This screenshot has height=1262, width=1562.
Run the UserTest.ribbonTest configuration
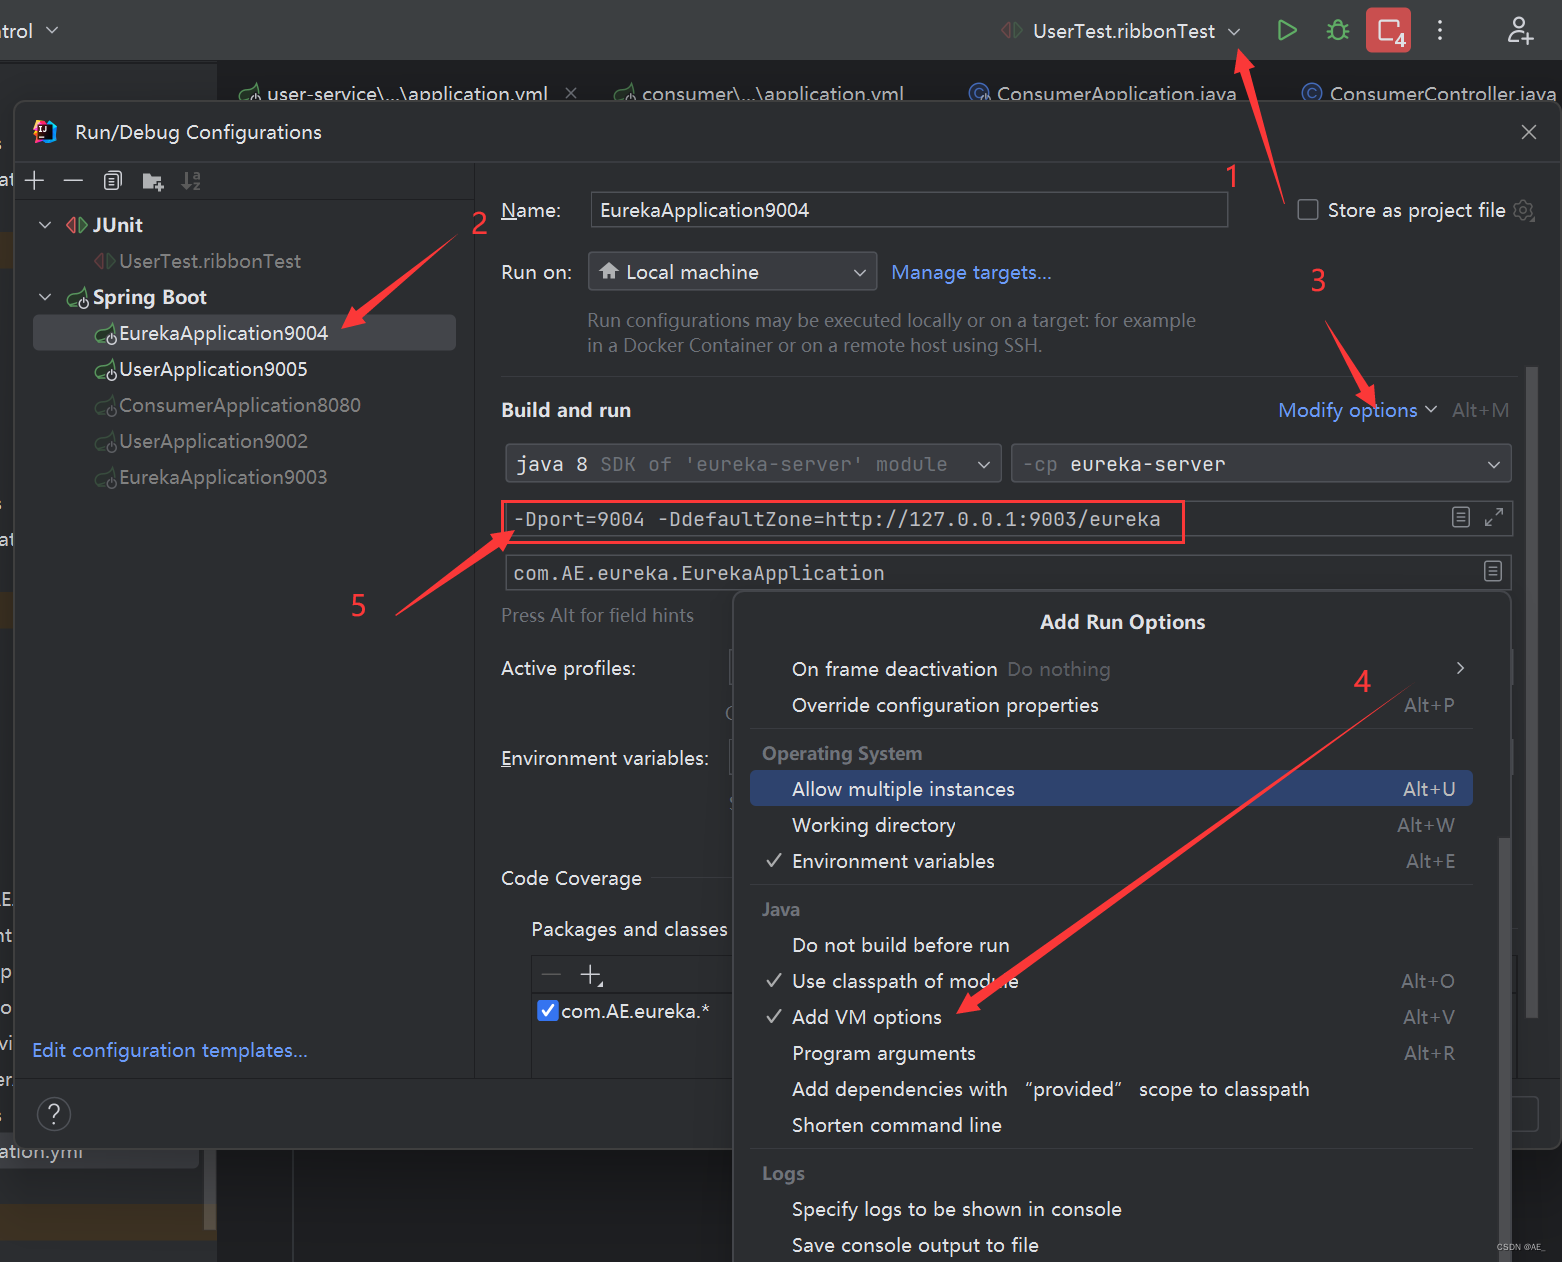1287,30
